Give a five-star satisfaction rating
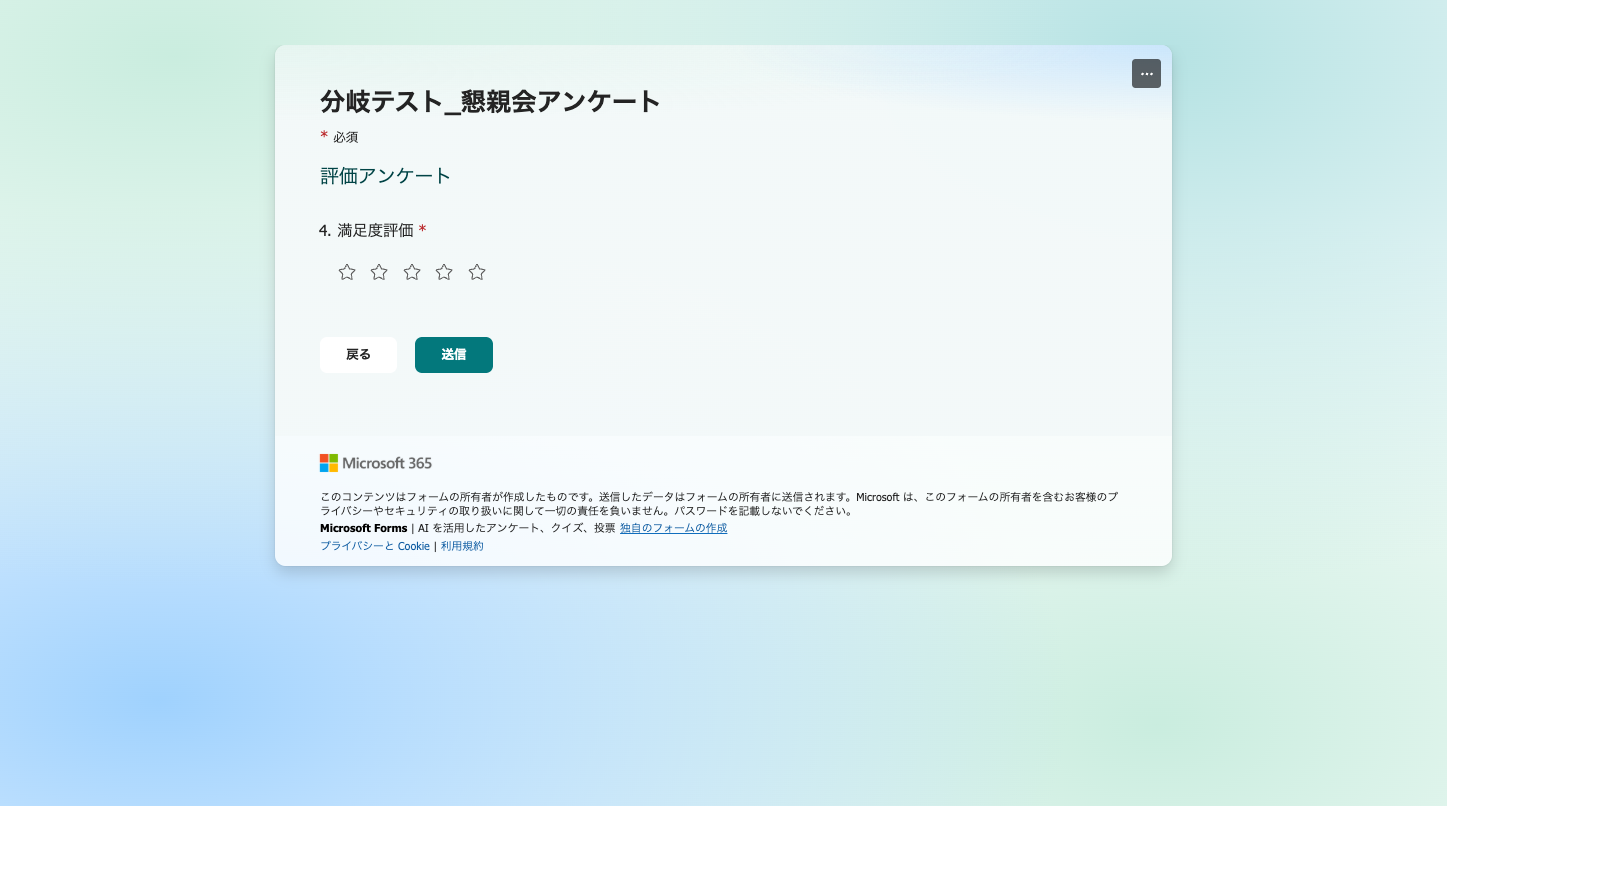The width and height of the screenshot is (1608, 896). [x=477, y=272]
